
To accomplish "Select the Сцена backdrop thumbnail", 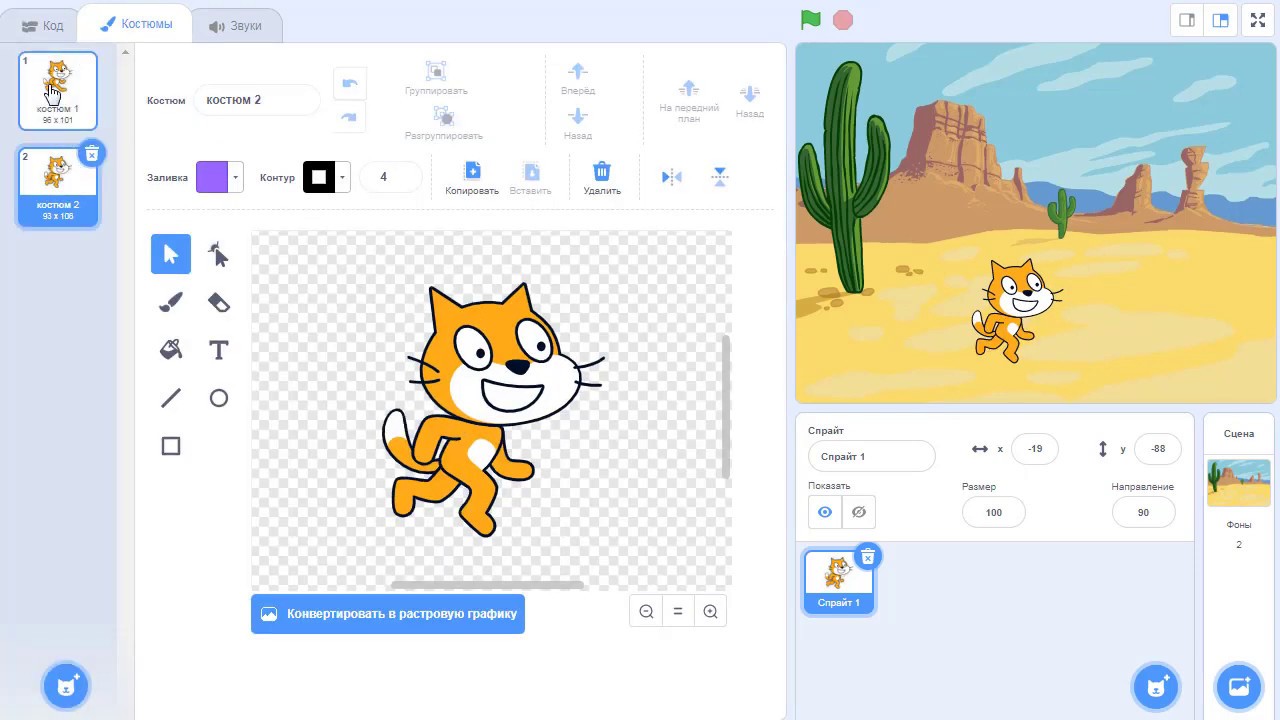I will click(1239, 483).
